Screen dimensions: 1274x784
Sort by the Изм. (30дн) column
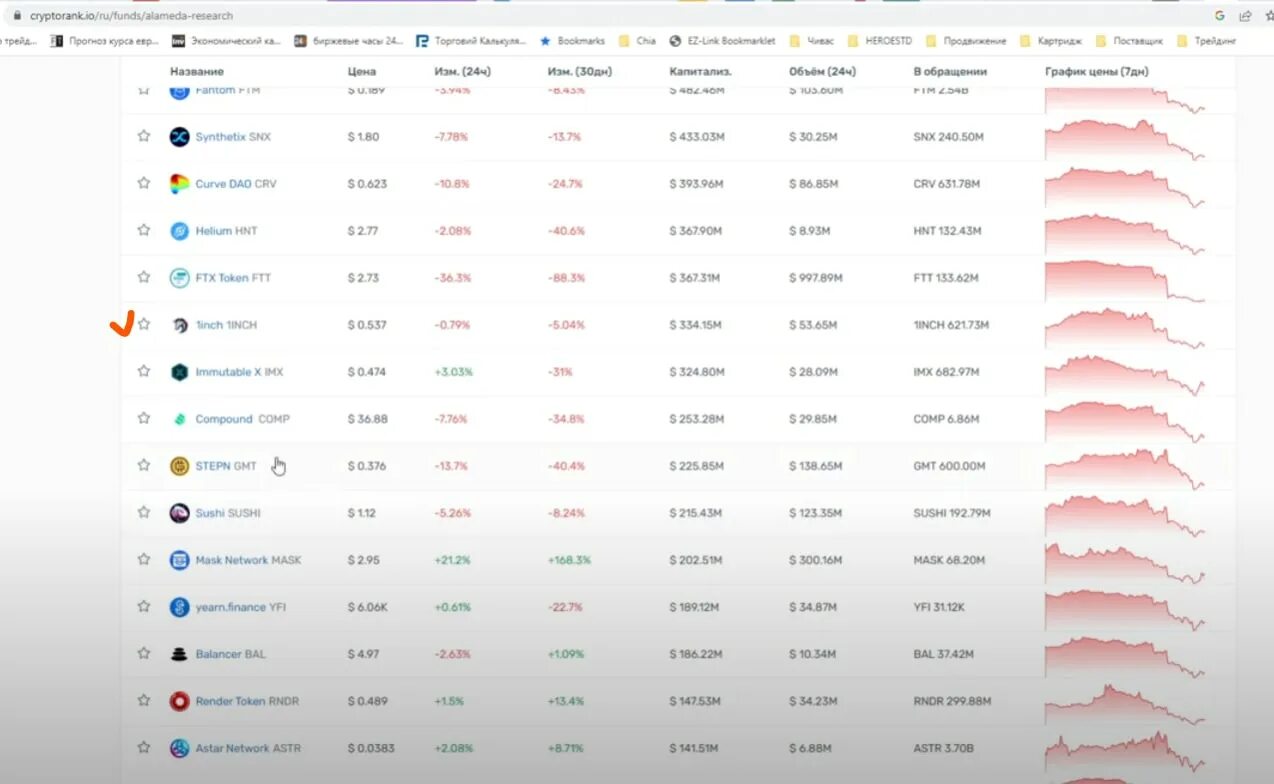tap(580, 72)
